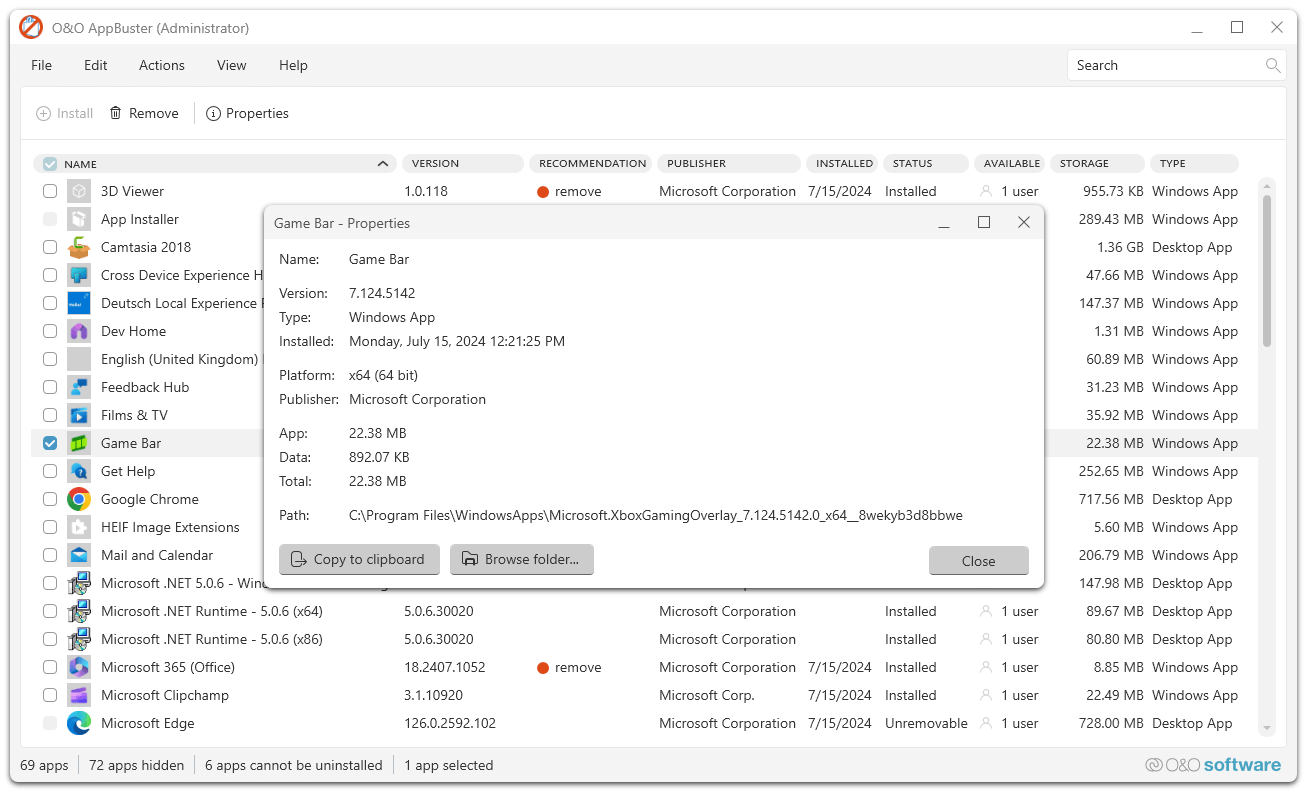Image resolution: width=1307 pixels, height=792 pixels.
Task: Check the Camtasia 2018 checkbox
Action: pyautogui.click(x=50, y=247)
